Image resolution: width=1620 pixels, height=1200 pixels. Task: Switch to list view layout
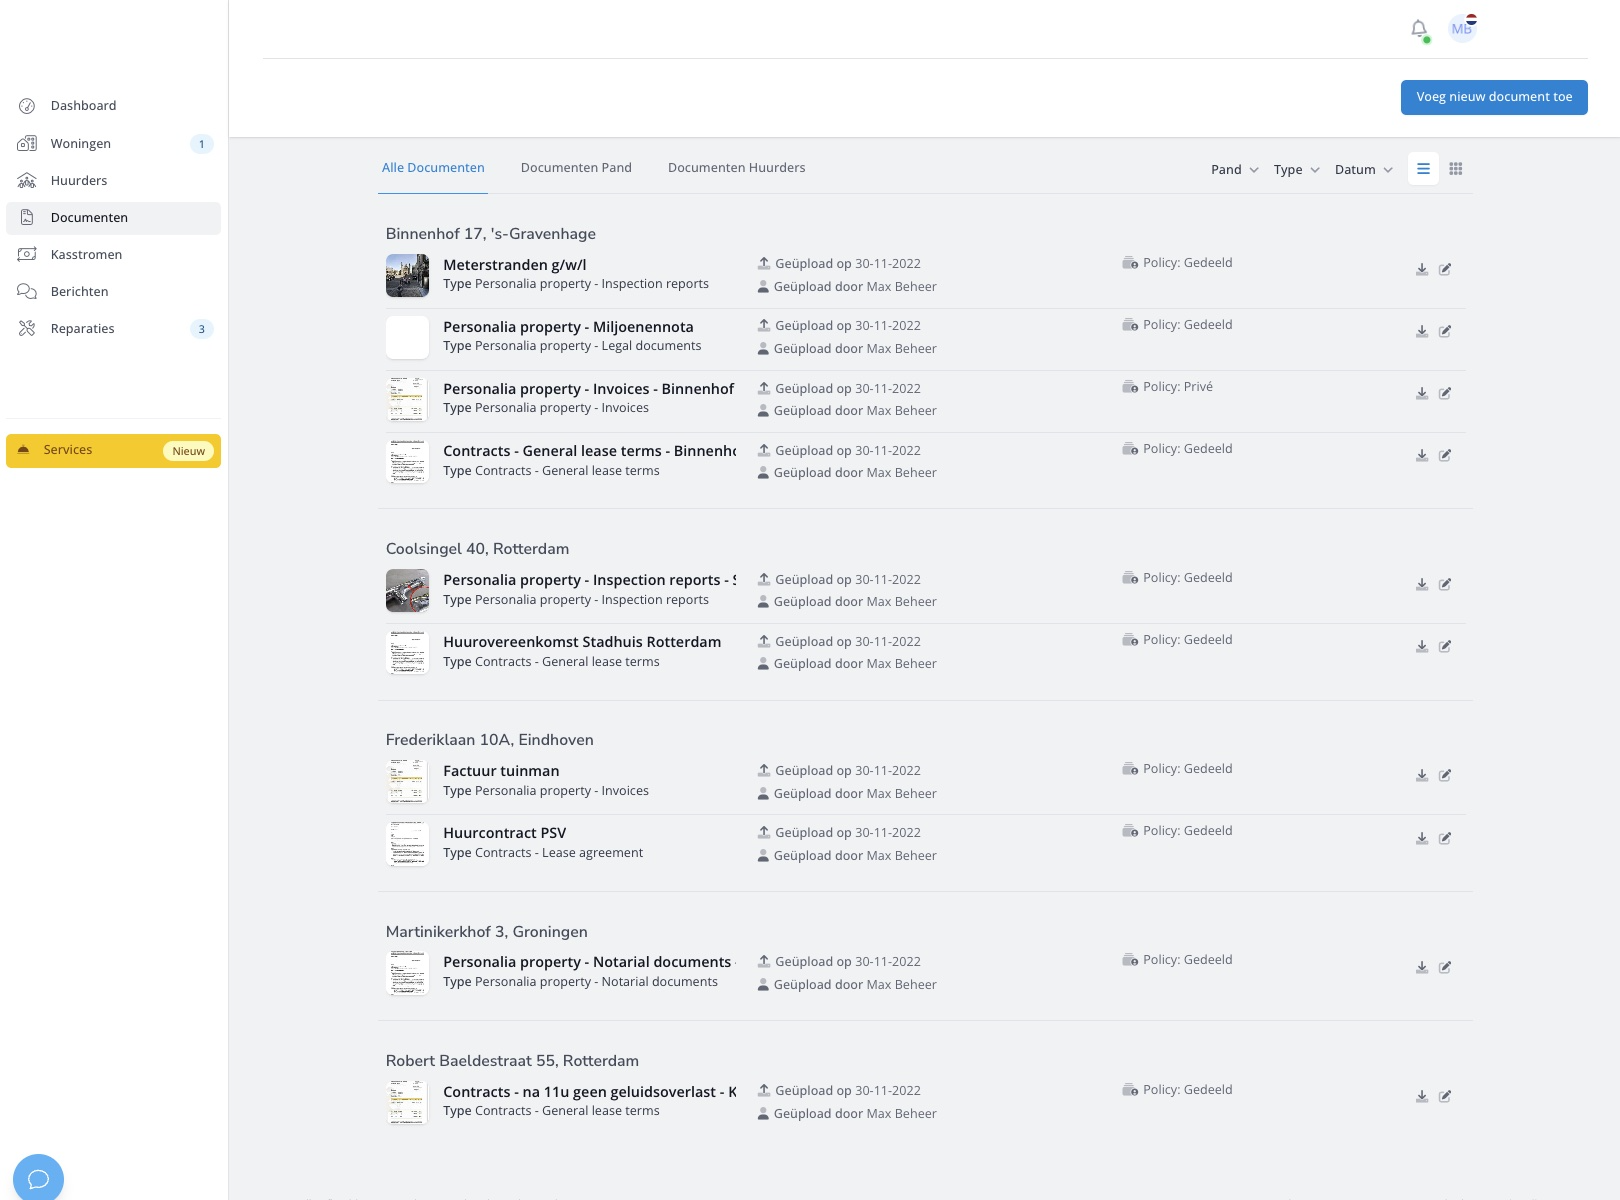click(1423, 169)
